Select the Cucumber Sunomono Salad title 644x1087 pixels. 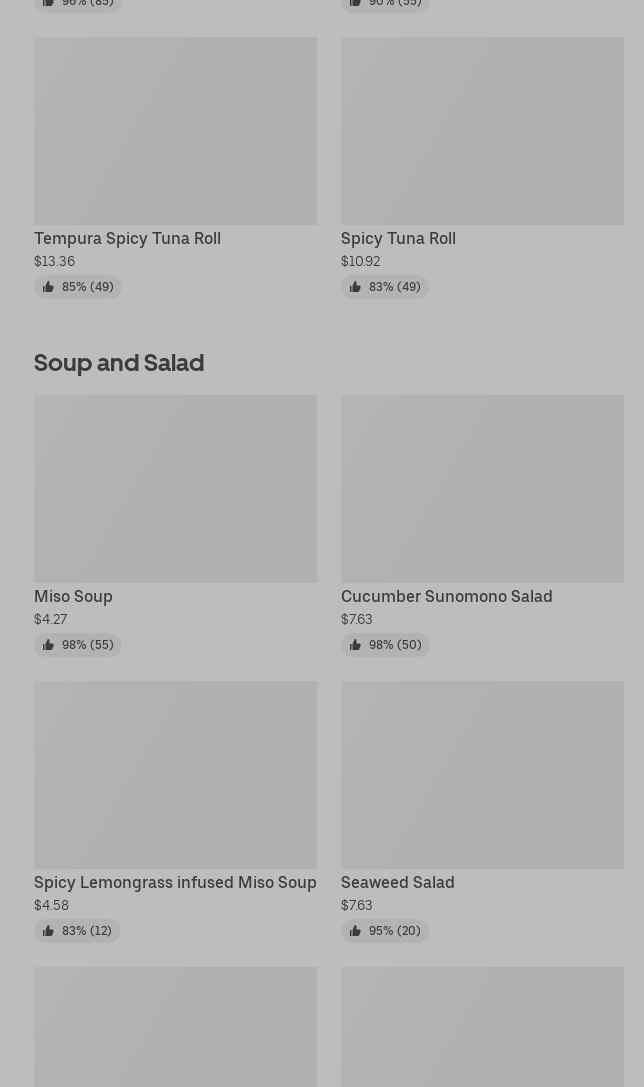(446, 597)
